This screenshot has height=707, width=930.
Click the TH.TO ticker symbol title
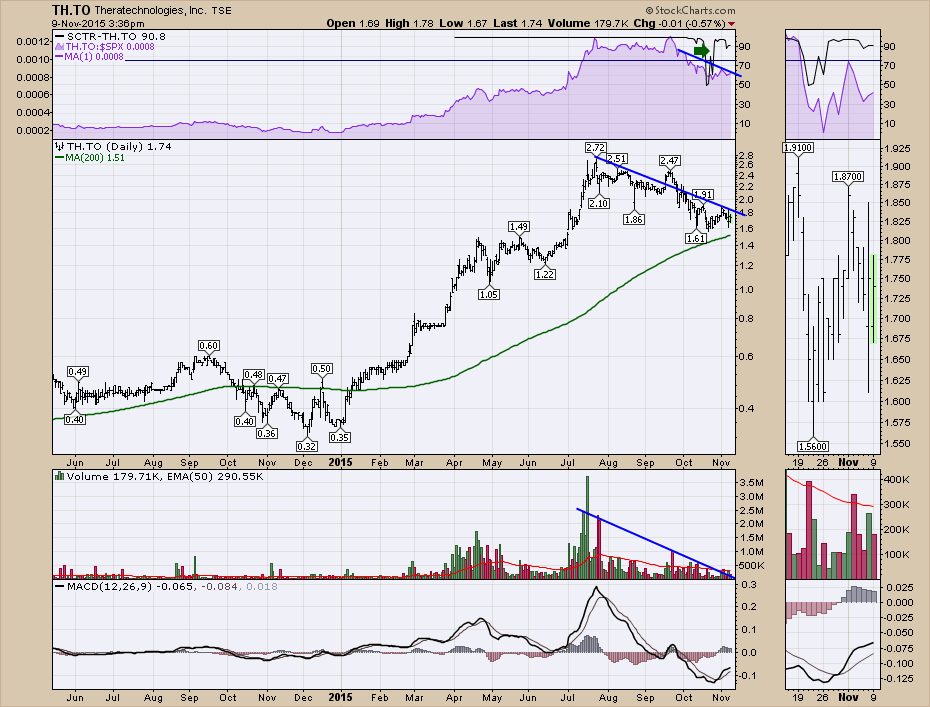tap(71, 10)
